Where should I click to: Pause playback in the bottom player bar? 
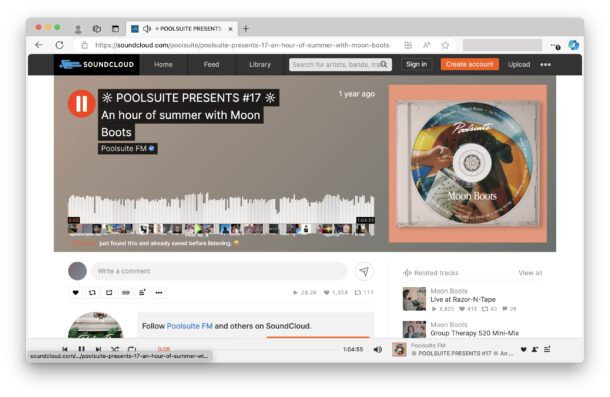[x=81, y=349]
